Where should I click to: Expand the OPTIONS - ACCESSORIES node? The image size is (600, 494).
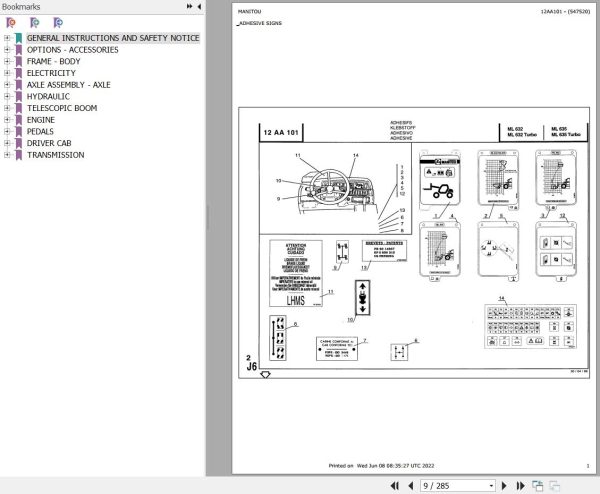point(7,50)
